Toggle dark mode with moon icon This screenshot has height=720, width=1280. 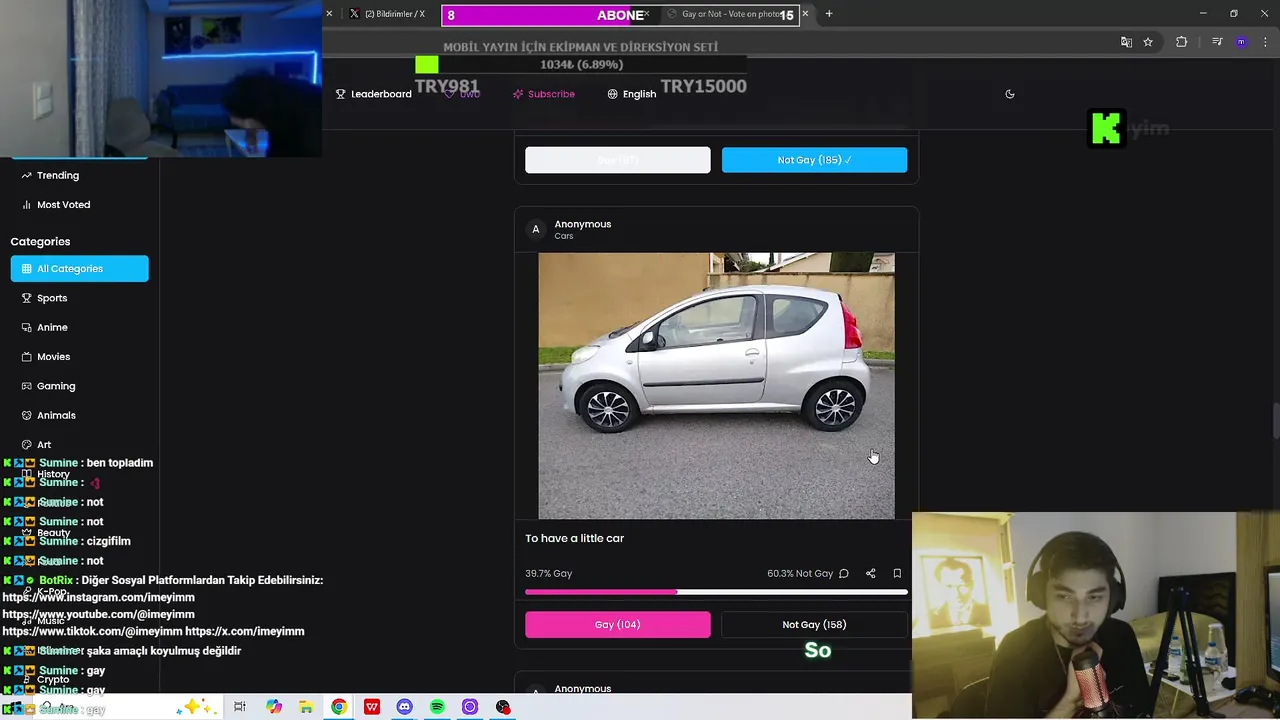[1010, 94]
